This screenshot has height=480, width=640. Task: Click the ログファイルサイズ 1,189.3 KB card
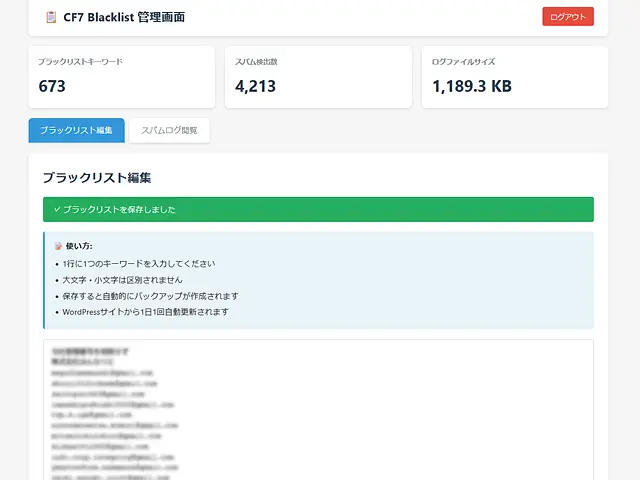pyautogui.click(x=515, y=77)
